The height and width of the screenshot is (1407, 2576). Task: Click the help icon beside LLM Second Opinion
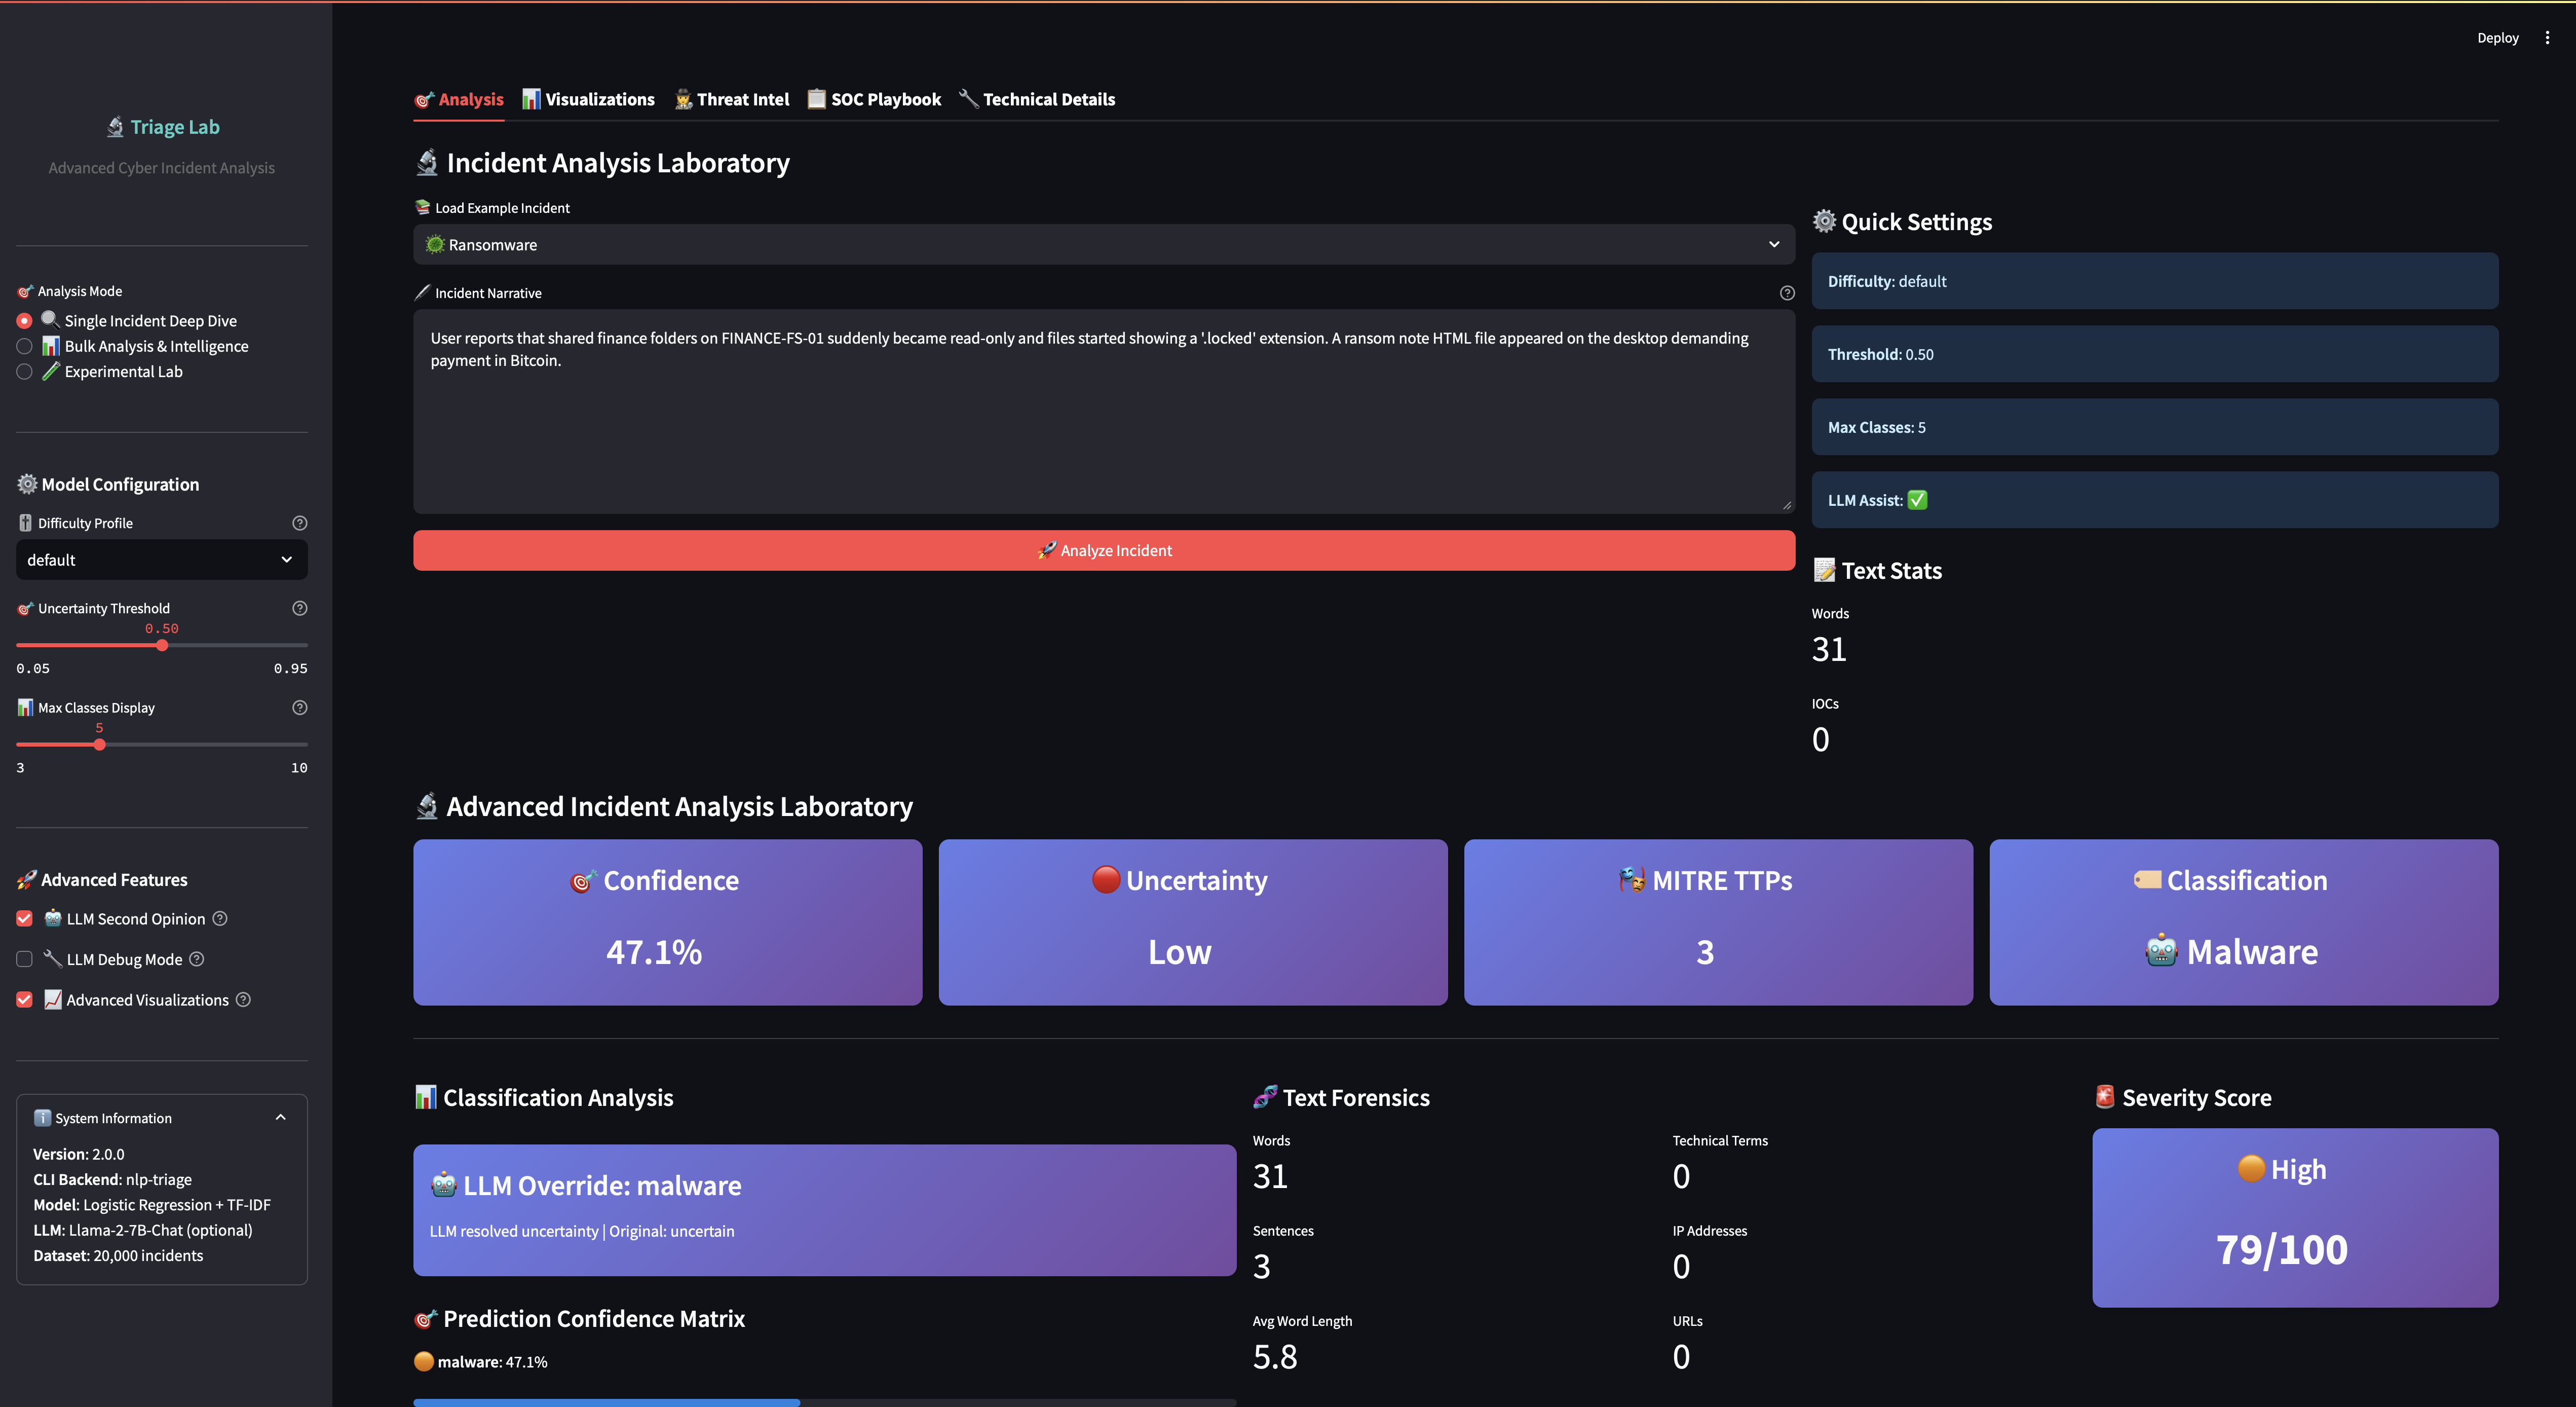click(220, 918)
